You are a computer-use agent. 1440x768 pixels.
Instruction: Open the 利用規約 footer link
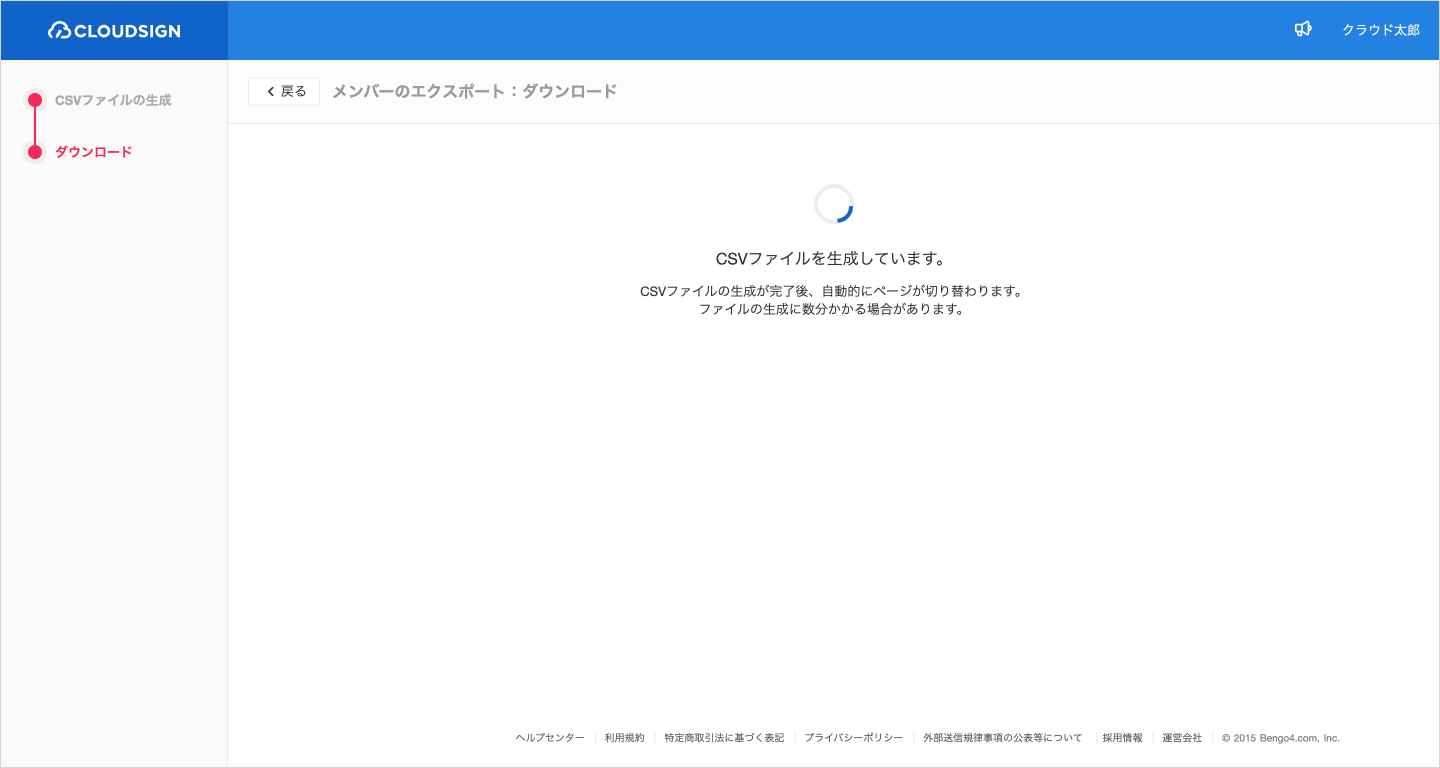(x=624, y=738)
